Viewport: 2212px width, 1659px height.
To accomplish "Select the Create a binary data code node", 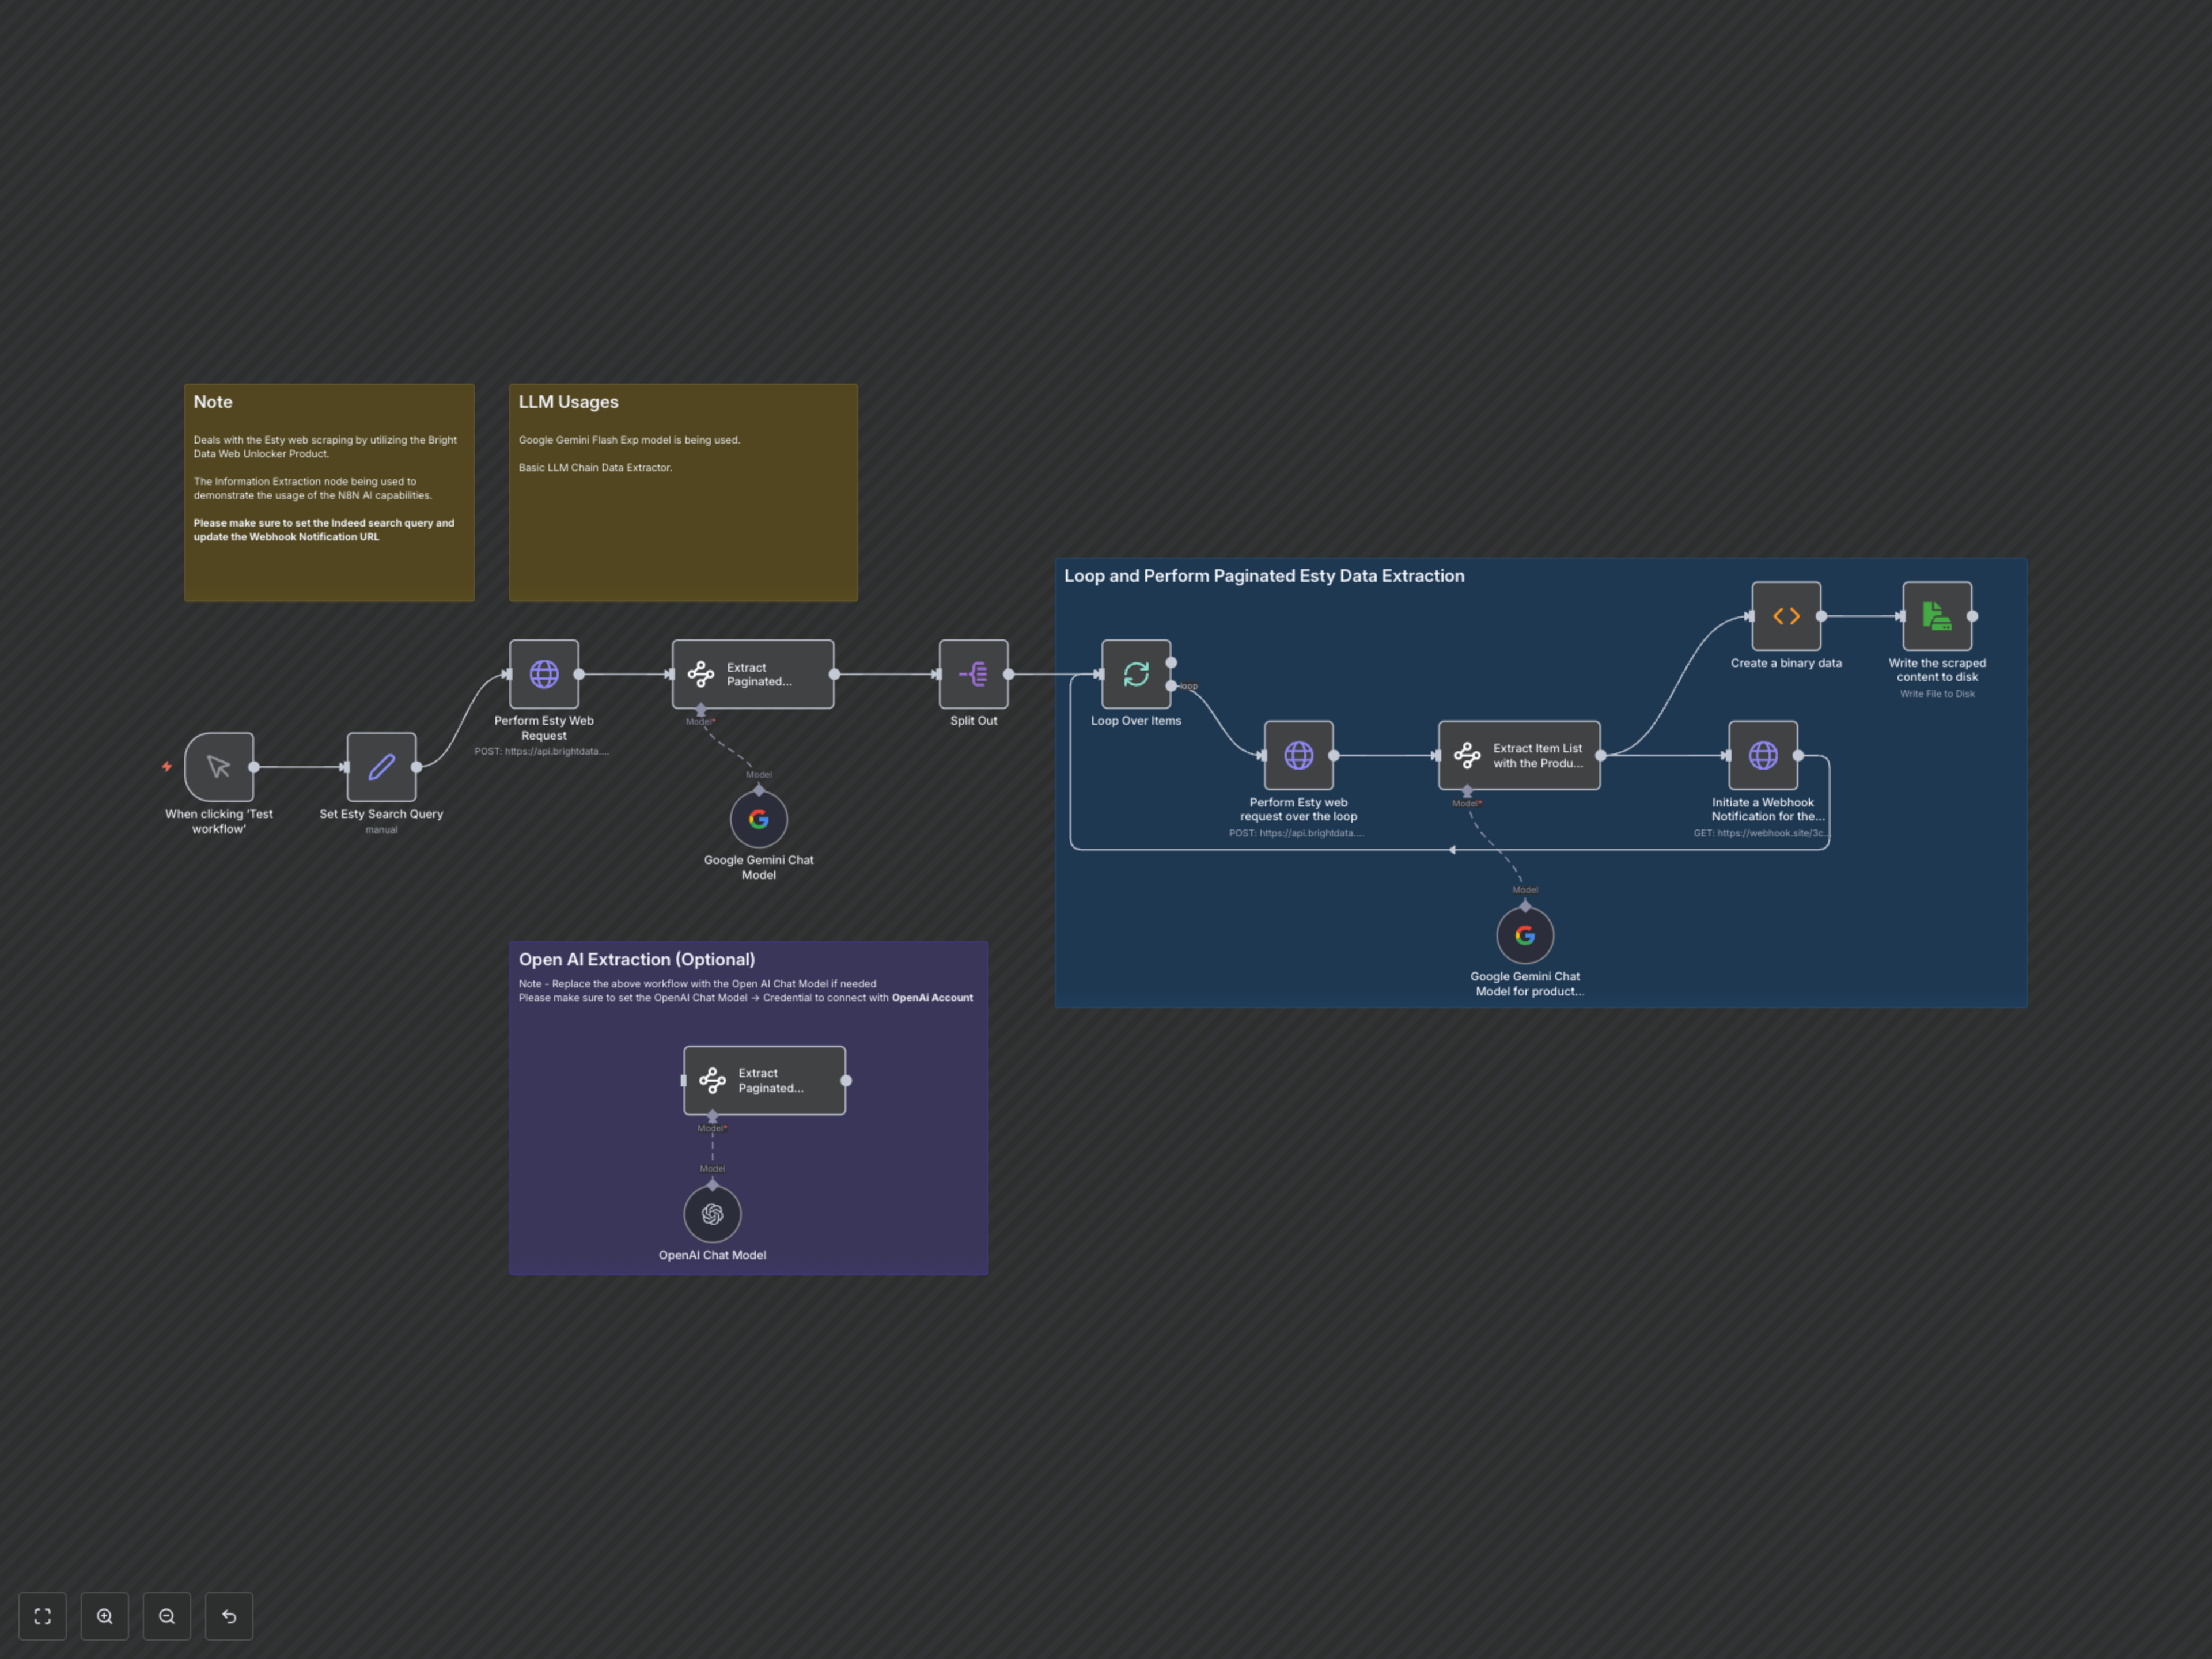I will 1786,616.
